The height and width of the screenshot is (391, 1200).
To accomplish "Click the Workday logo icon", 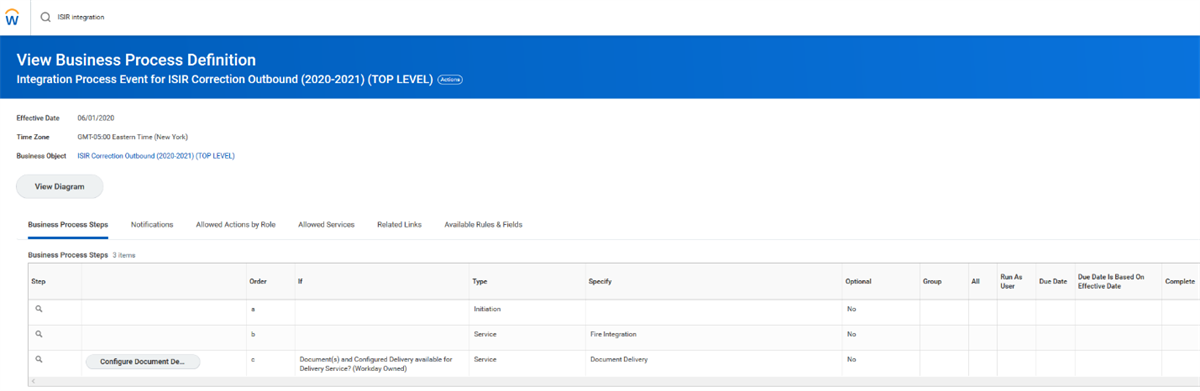I will [14, 17].
